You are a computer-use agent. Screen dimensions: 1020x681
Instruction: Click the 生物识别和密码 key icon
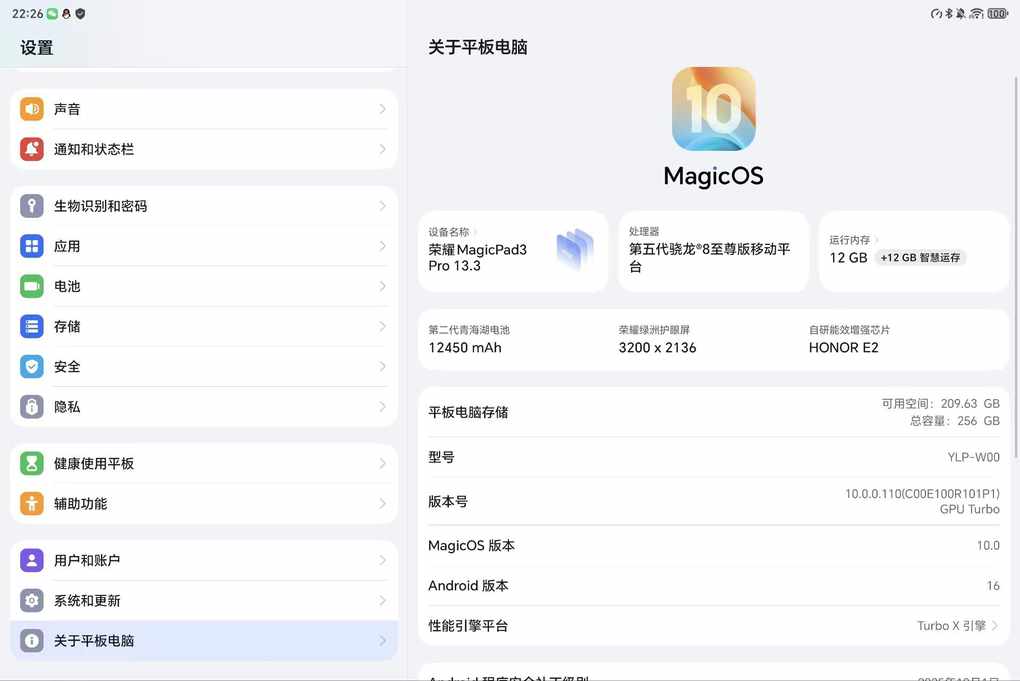32,206
